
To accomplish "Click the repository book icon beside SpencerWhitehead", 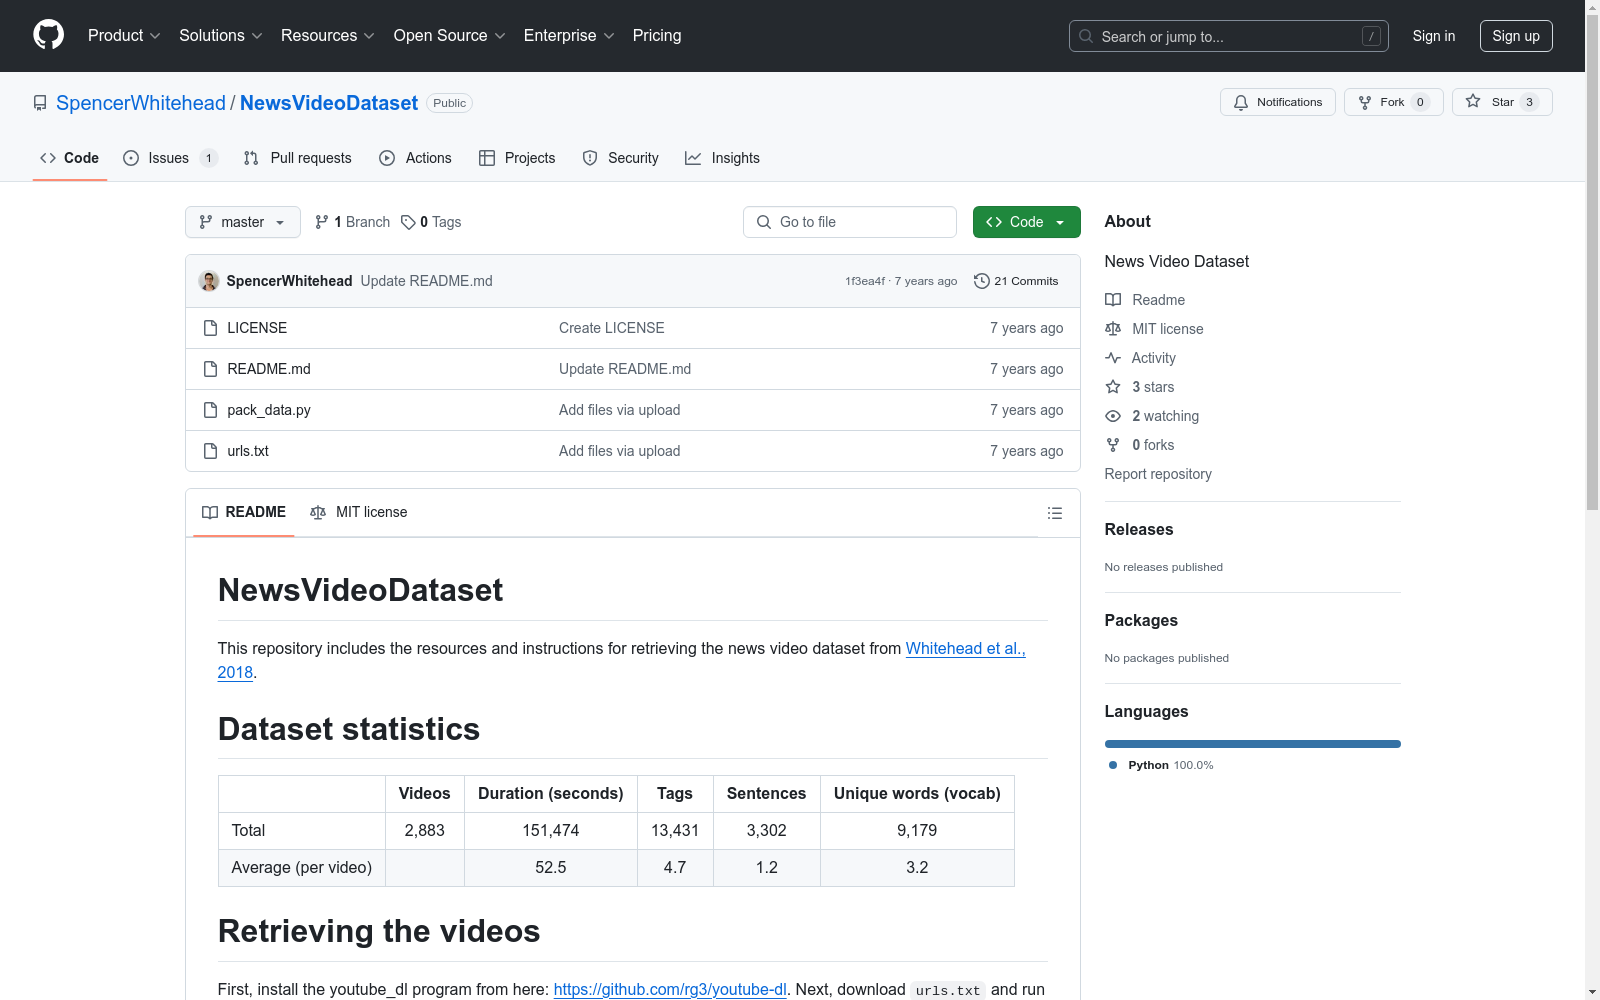I will pos(40,103).
